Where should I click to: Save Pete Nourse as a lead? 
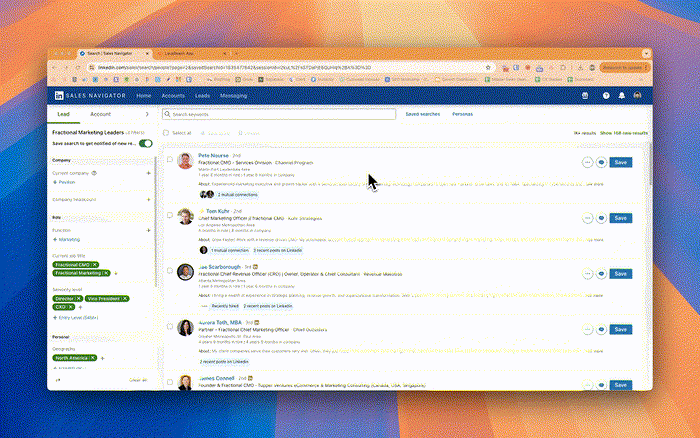click(x=621, y=163)
